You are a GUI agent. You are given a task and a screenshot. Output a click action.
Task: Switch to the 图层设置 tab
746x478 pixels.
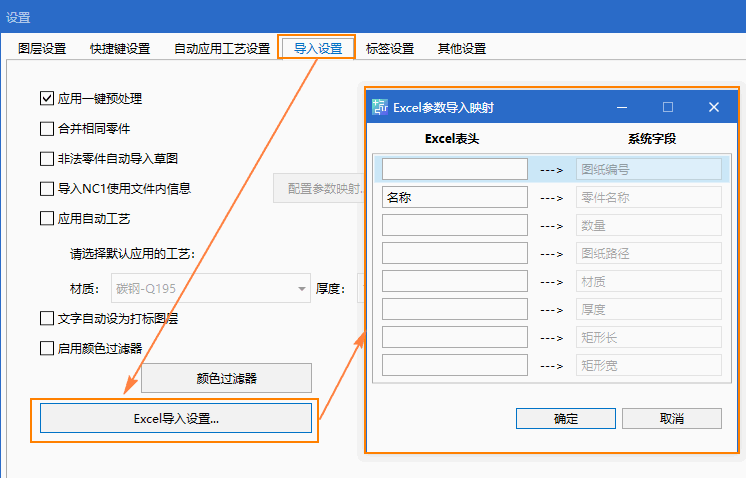[42, 48]
